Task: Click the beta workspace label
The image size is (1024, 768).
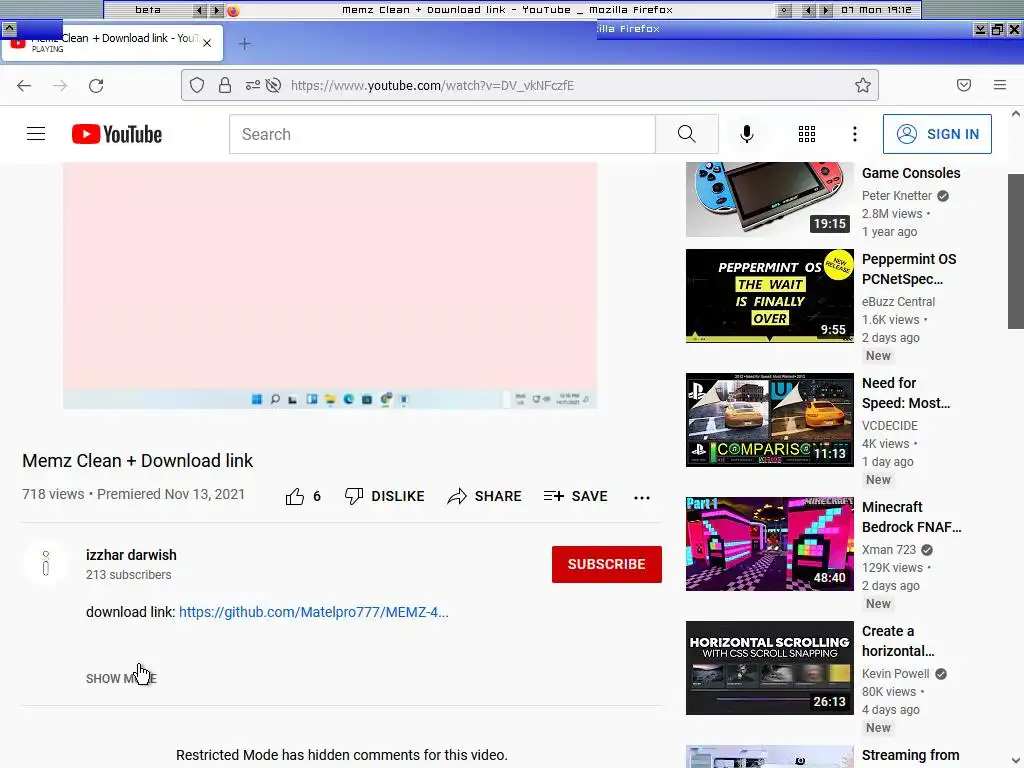Action: [x=148, y=10]
